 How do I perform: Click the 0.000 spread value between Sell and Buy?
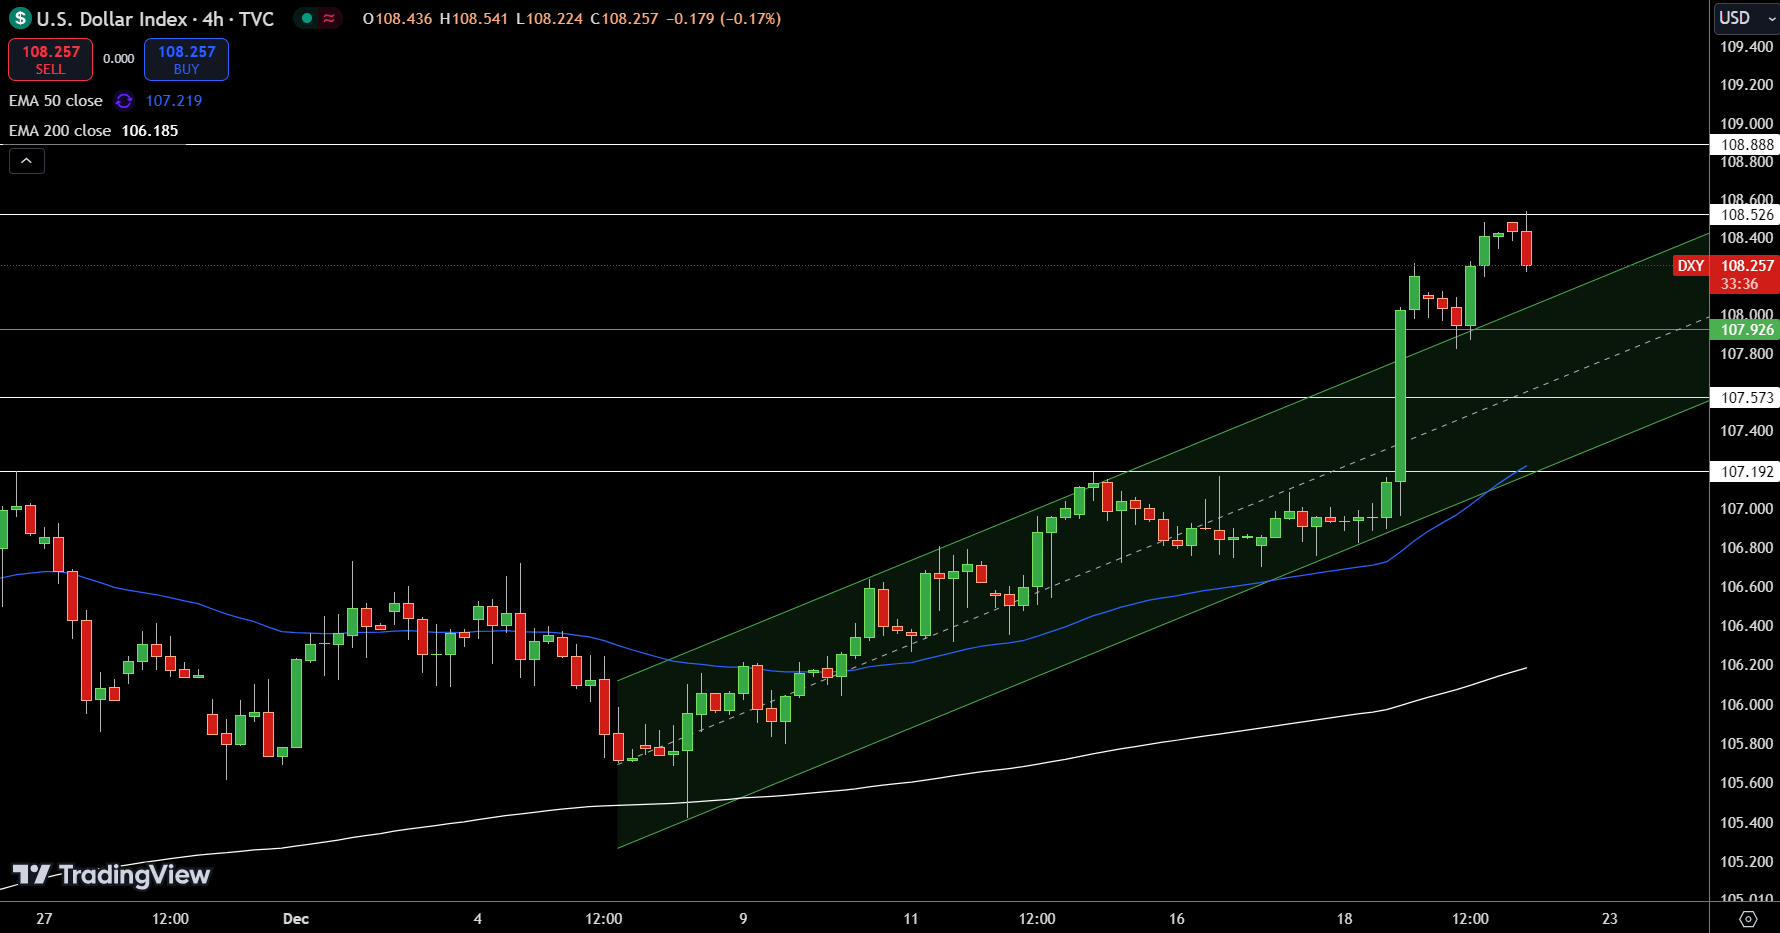119,59
